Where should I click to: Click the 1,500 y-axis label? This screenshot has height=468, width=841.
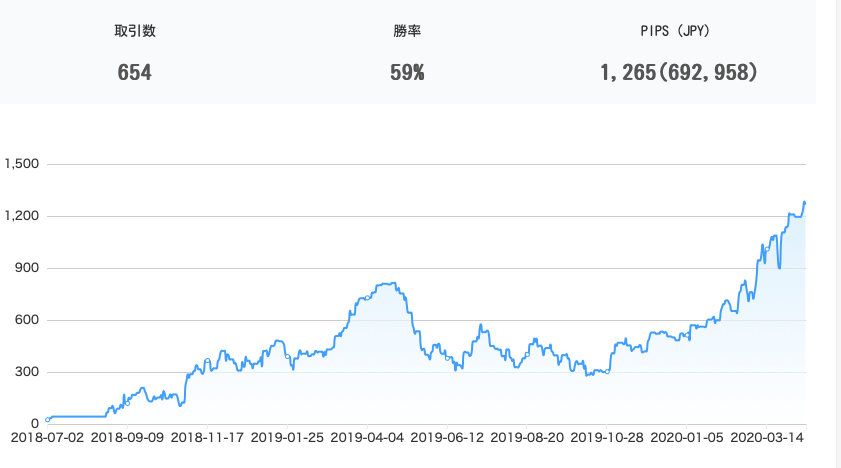22,164
